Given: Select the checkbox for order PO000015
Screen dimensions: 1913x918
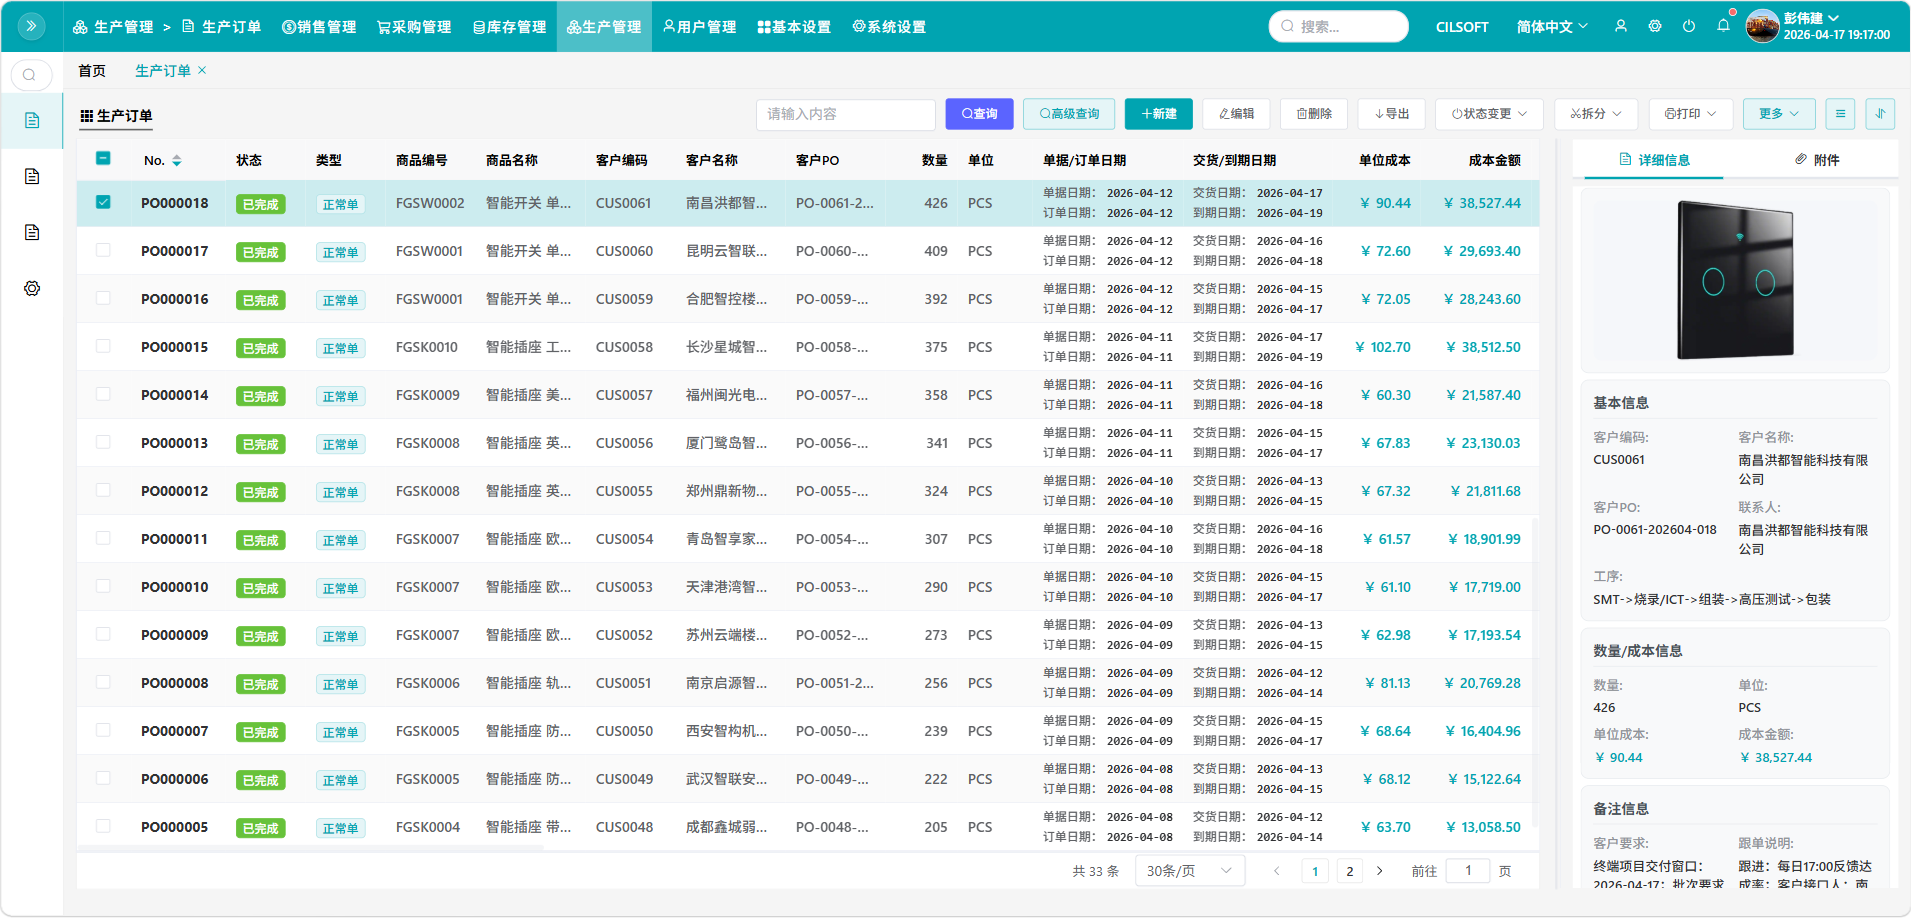Looking at the screenshot, I should tap(103, 346).
